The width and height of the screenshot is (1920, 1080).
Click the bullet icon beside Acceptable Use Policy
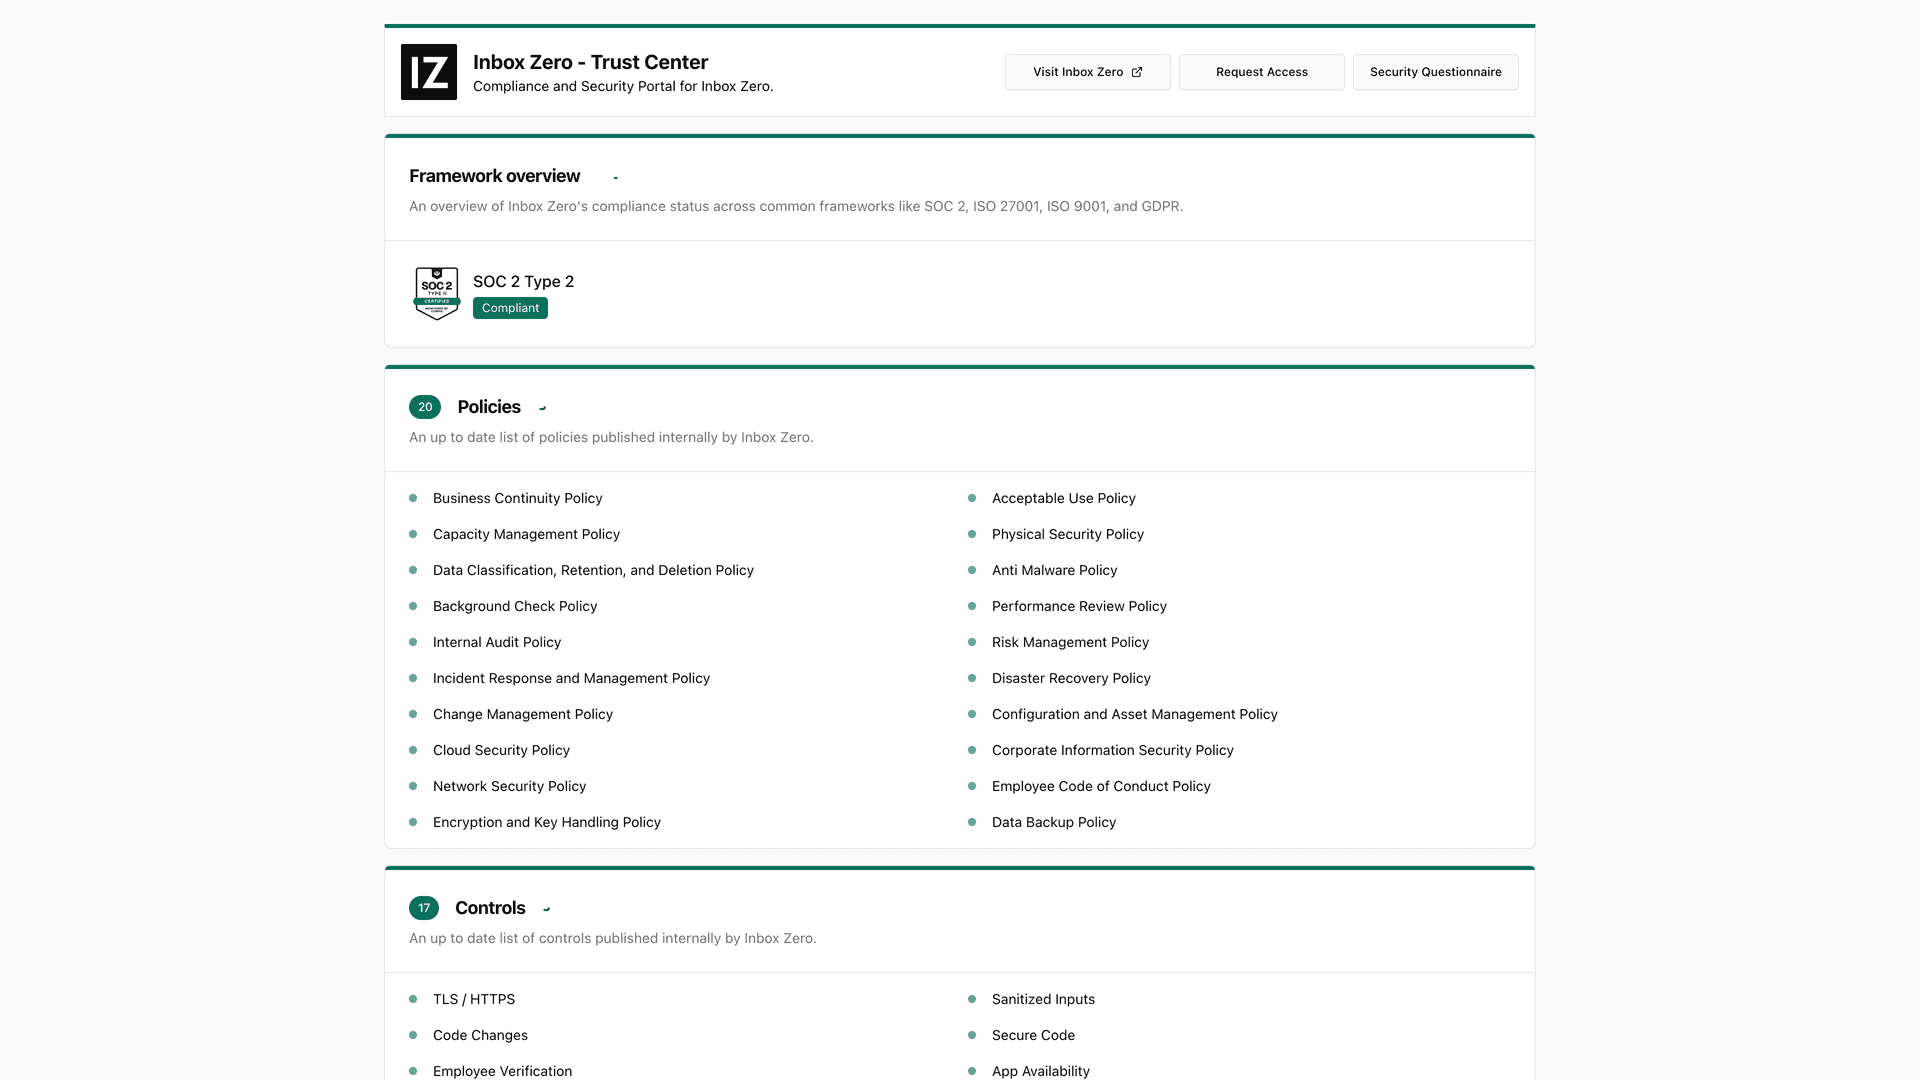point(972,497)
